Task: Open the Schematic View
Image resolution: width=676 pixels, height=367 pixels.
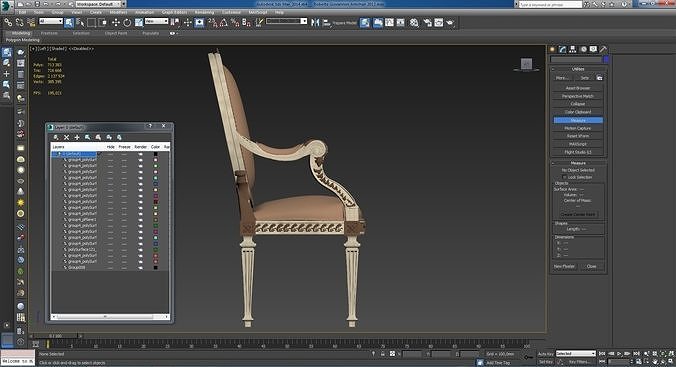Action: pos(401,22)
